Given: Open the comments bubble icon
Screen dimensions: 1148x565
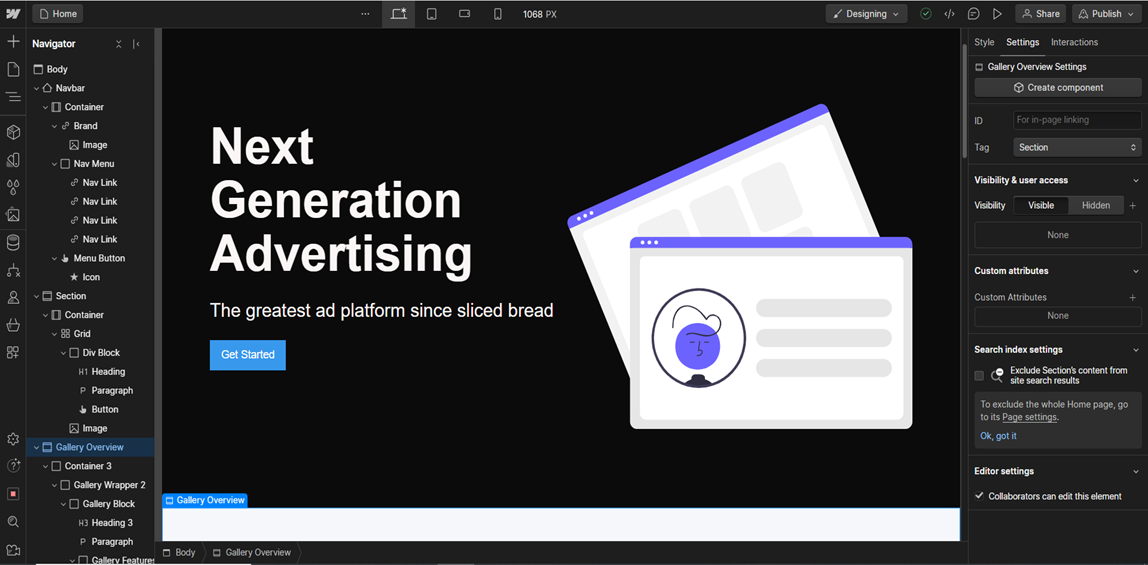Looking at the screenshot, I should [x=973, y=14].
